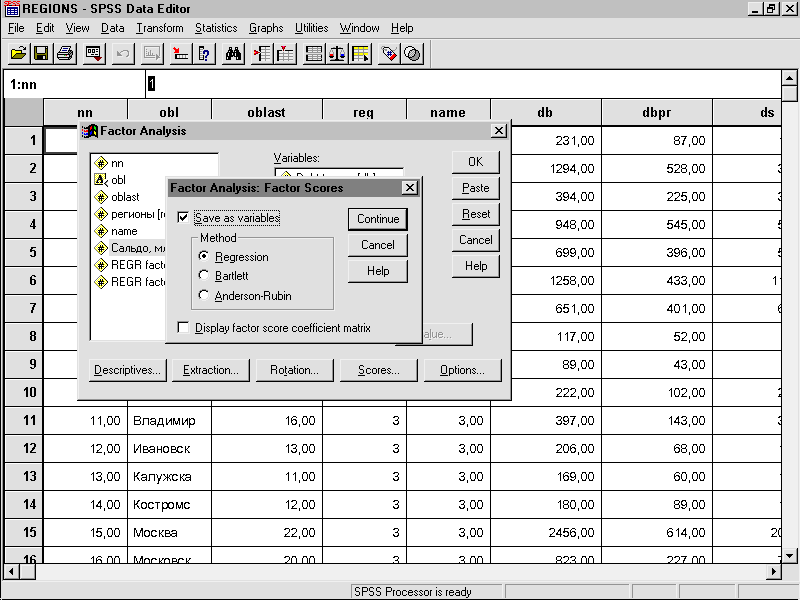Image resolution: width=800 pixels, height=600 pixels.
Task: Enable Display factor score coefficient matrix
Action: pos(183,328)
